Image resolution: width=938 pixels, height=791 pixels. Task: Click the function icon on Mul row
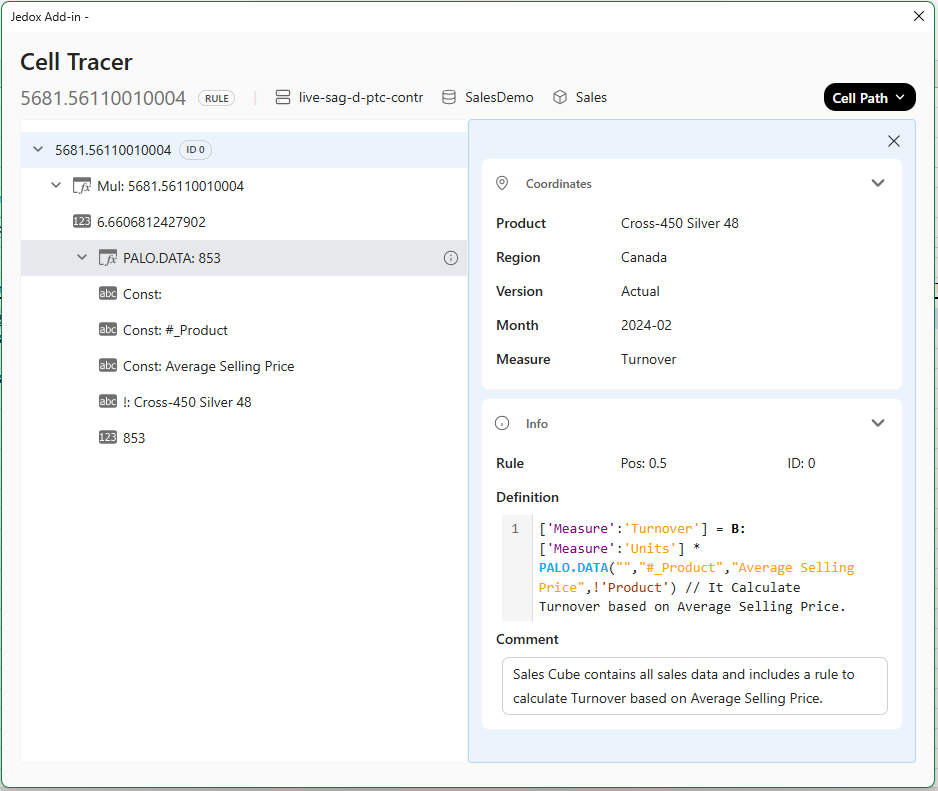point(82,186)
